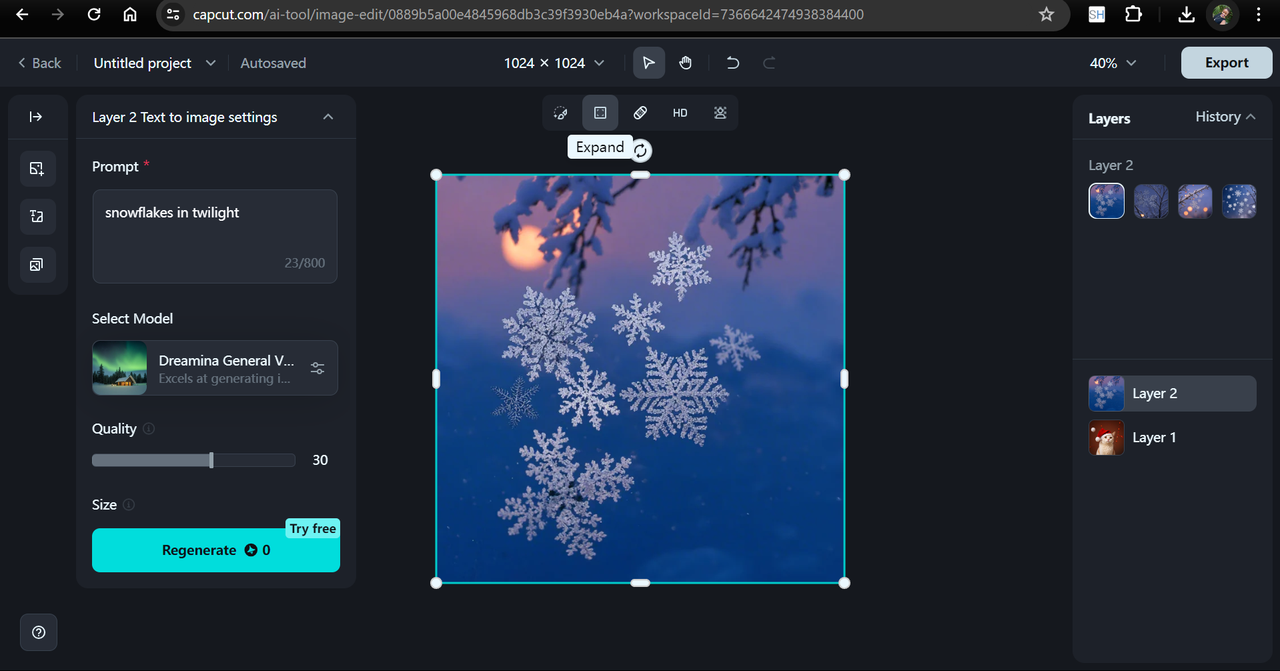Click the bottom-right corner handle of the image
The image size is (1280, 671).
[844, 582]
